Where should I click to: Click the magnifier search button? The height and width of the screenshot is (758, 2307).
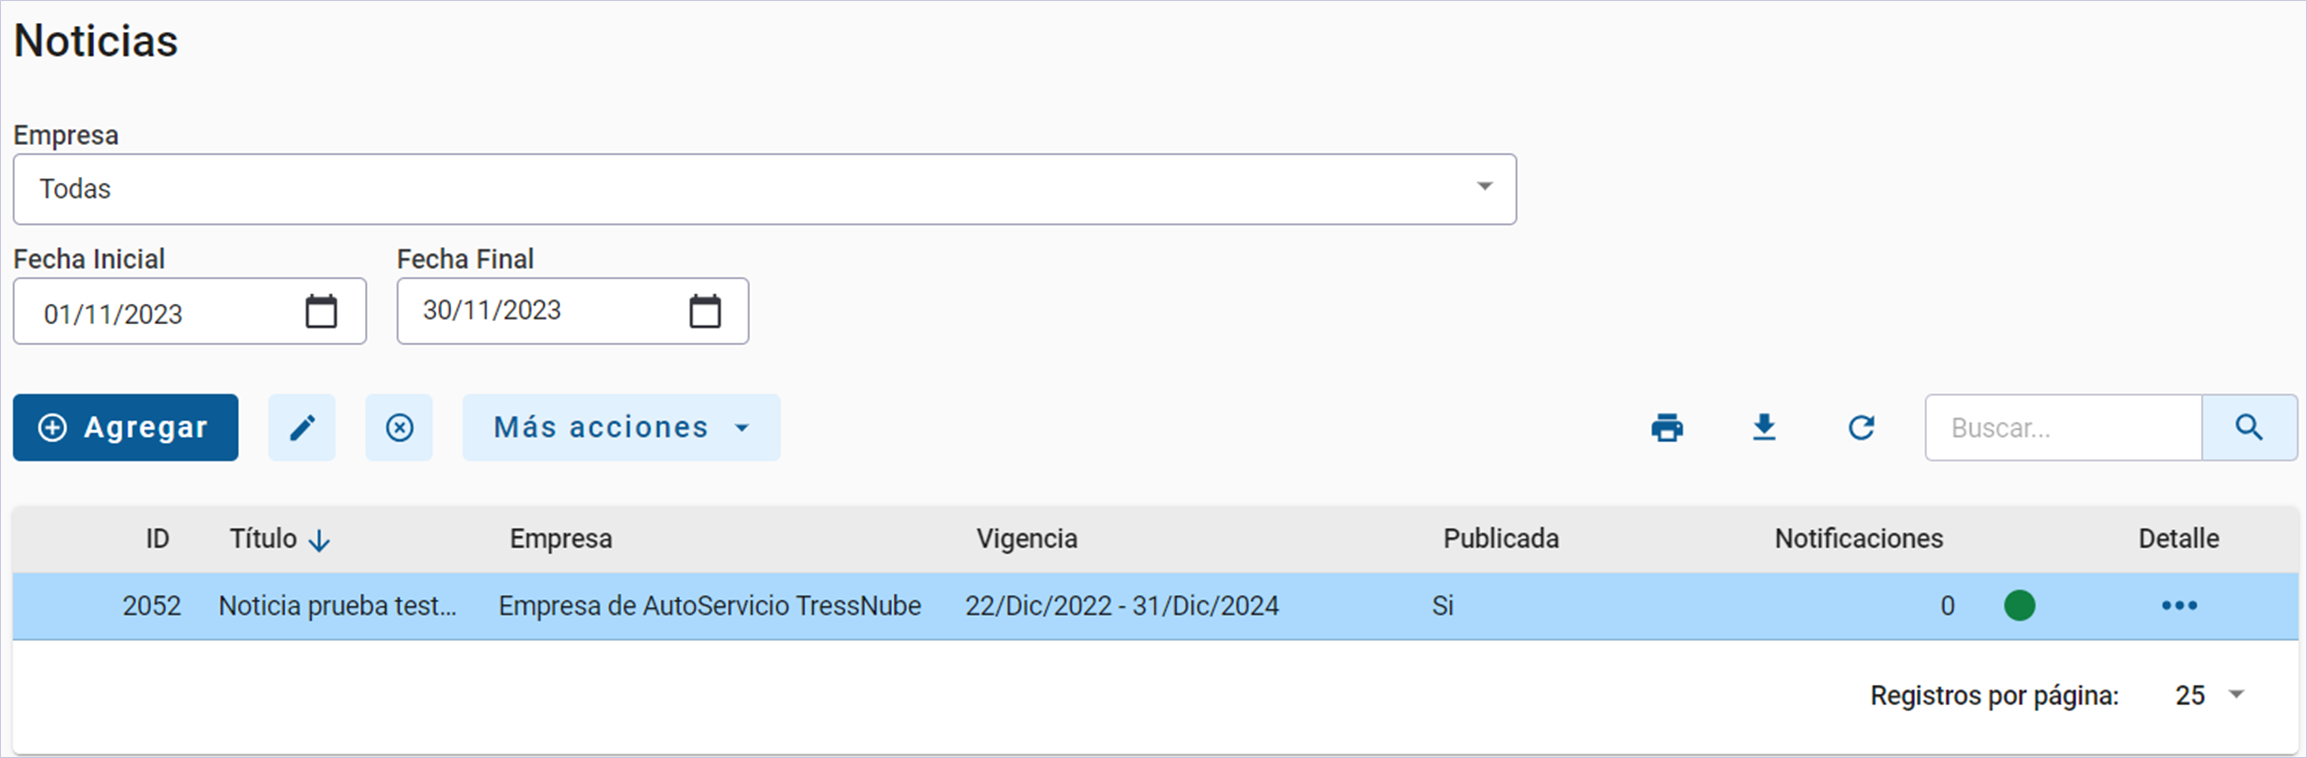point(2249,428)
